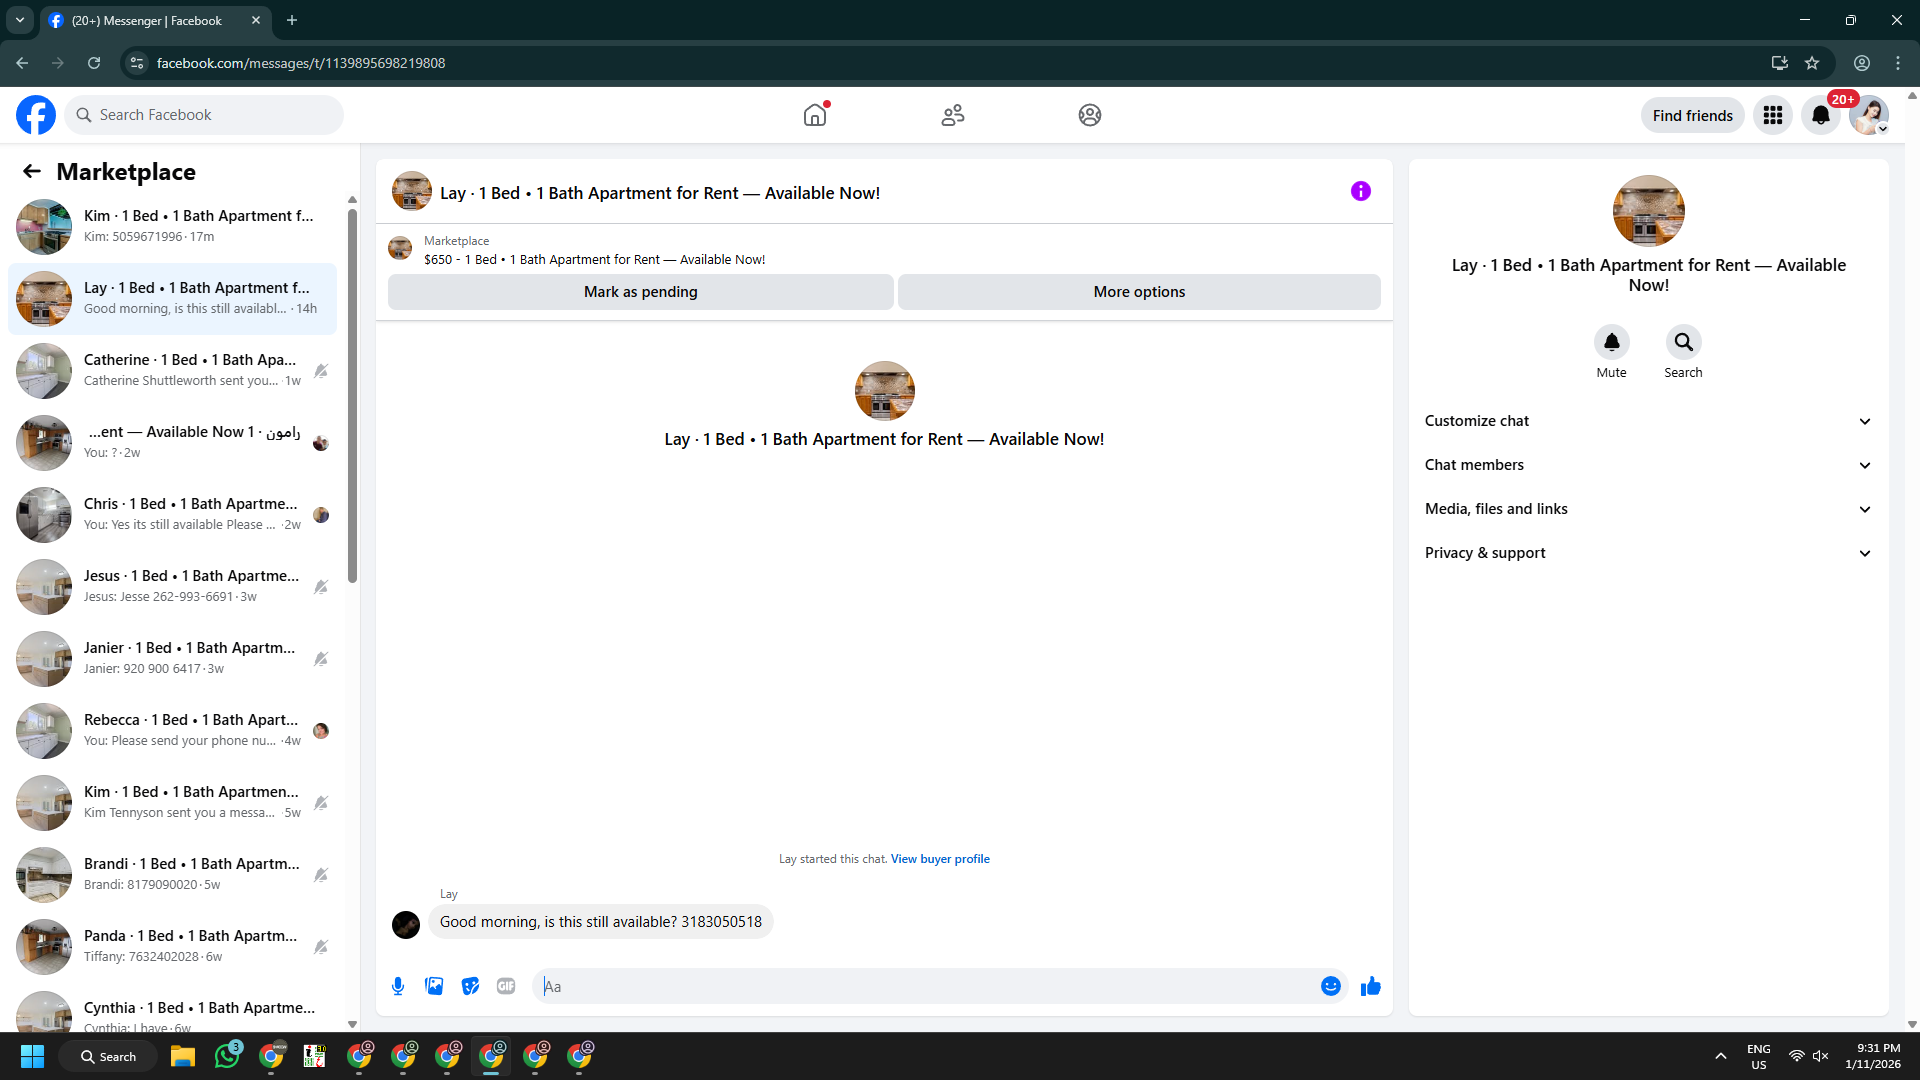Mute this conversation with the bell icon

(1612, 342)
